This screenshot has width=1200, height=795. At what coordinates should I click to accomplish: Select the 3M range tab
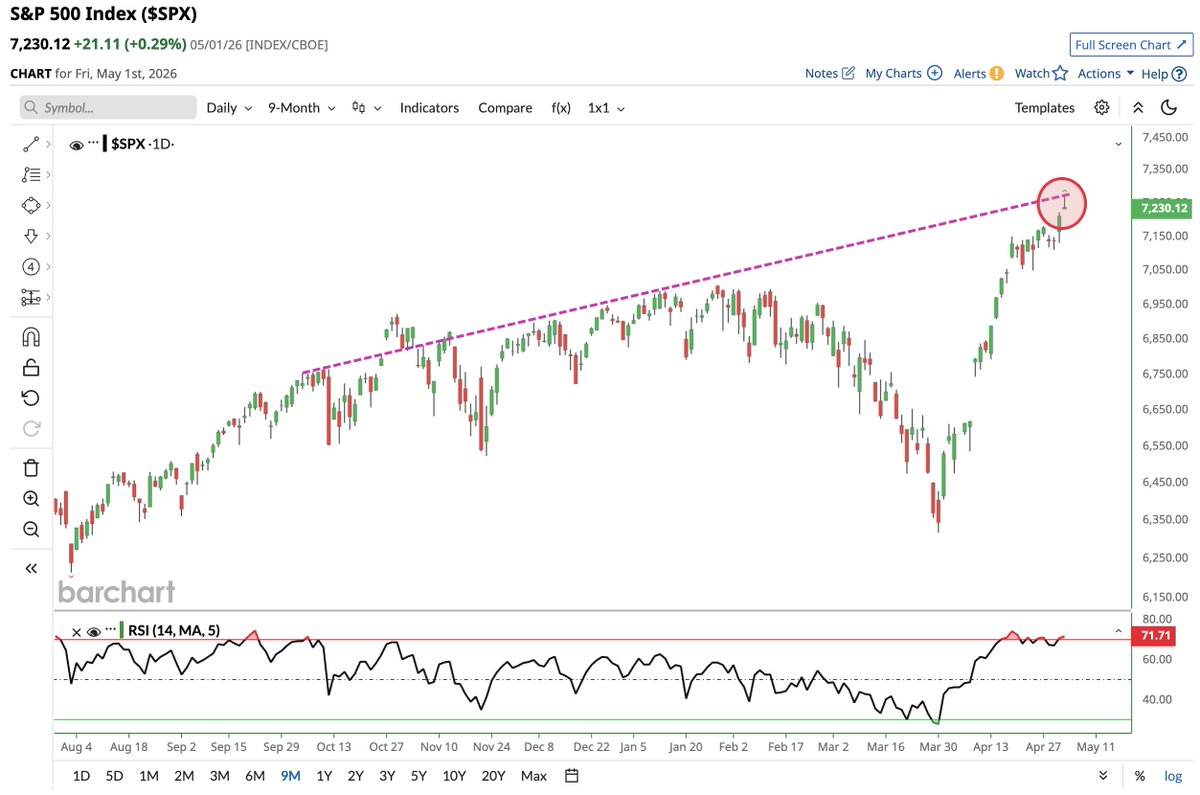click(x=219, y=776)
